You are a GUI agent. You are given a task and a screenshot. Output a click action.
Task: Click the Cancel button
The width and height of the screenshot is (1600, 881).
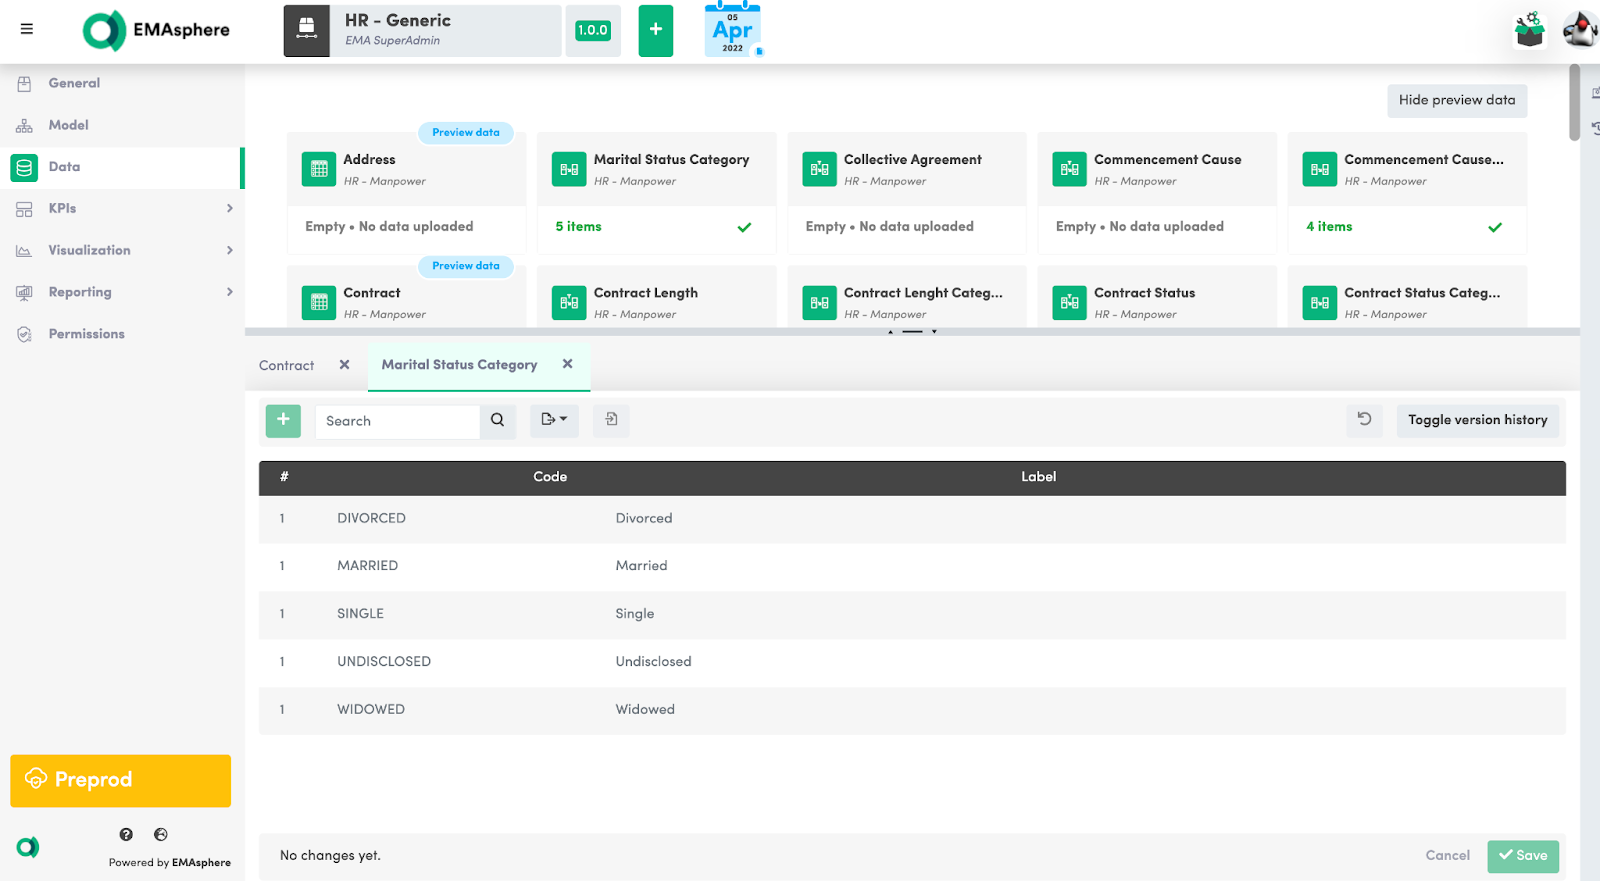click(x=1447, y=855)
